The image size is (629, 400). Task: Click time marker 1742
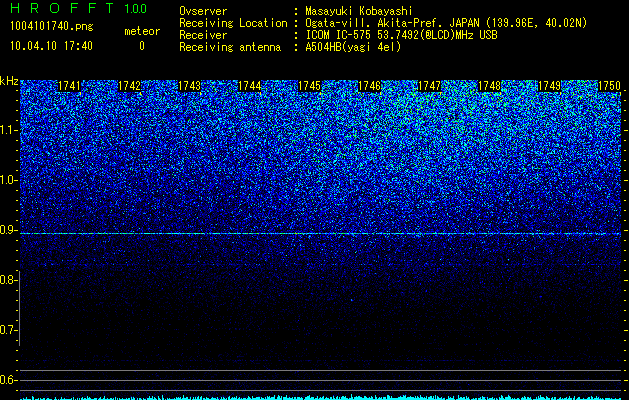click(x=130, y=86)
